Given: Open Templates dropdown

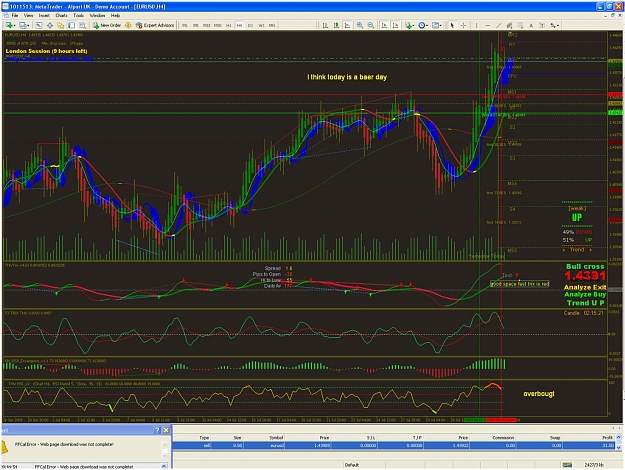Looking at the screenshot, I should [436, 25].
